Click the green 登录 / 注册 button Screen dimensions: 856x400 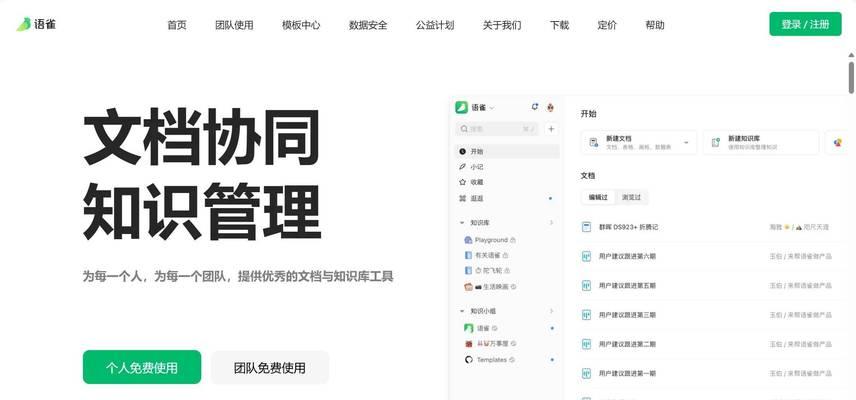coord(805,24)
